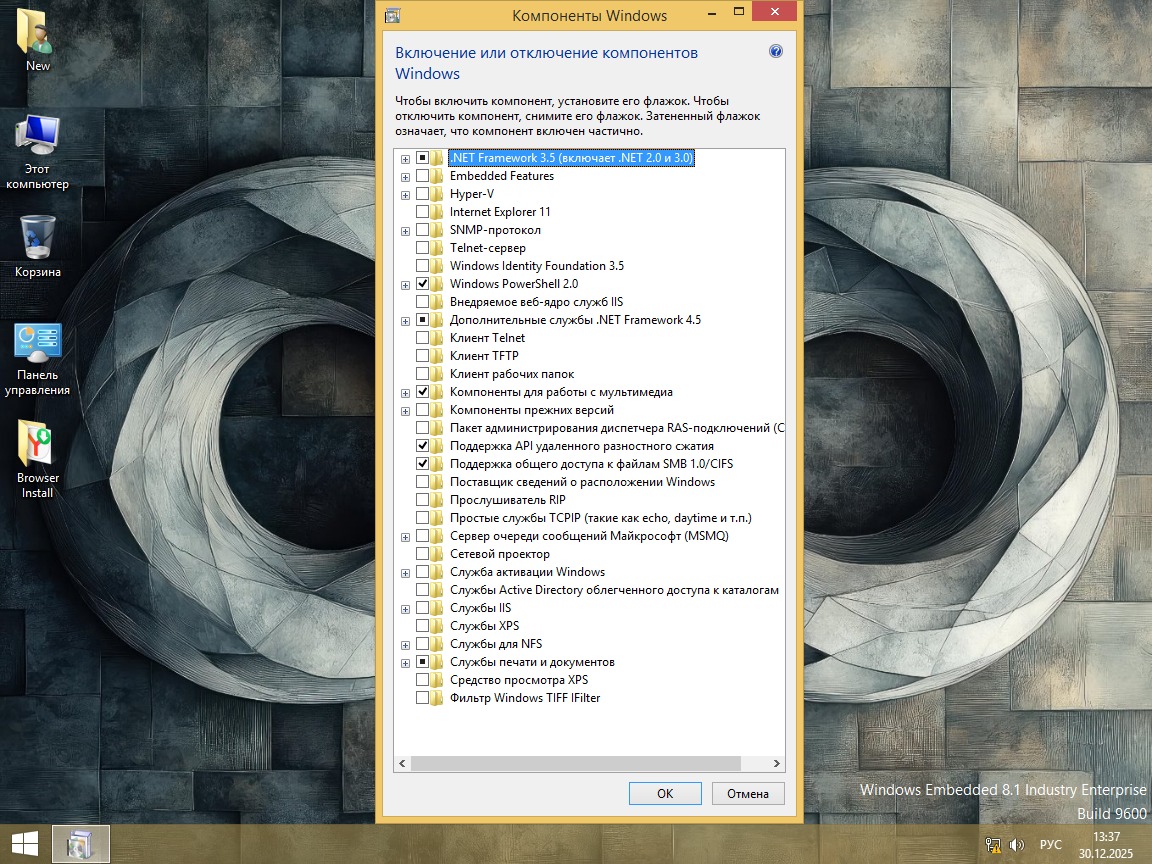Expand the .NET Framework 3.5 node

[x=405, y=158]
